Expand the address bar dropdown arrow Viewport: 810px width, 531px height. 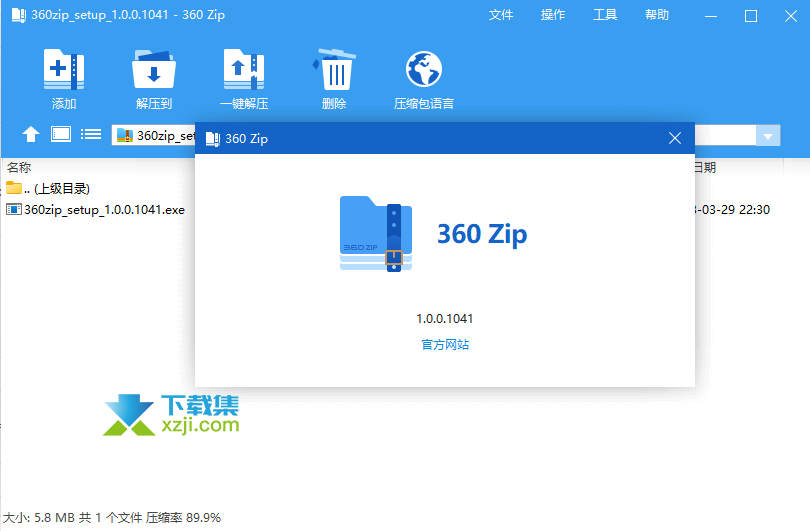768,136
